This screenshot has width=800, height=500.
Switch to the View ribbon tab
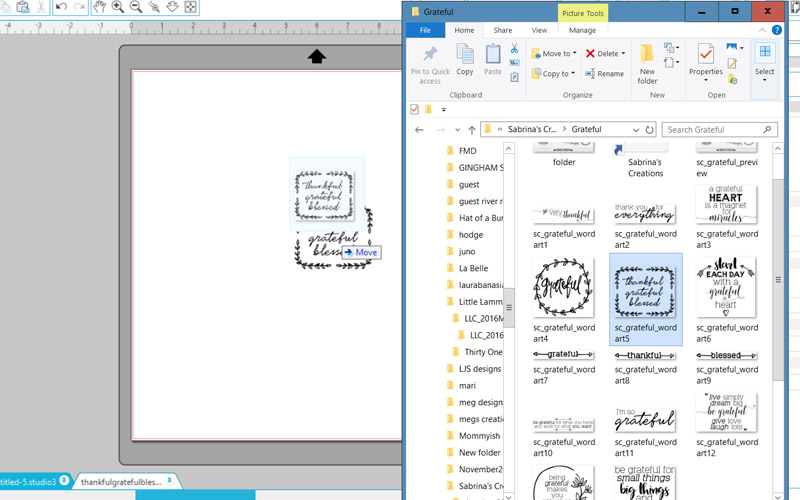tap(539, 30)
